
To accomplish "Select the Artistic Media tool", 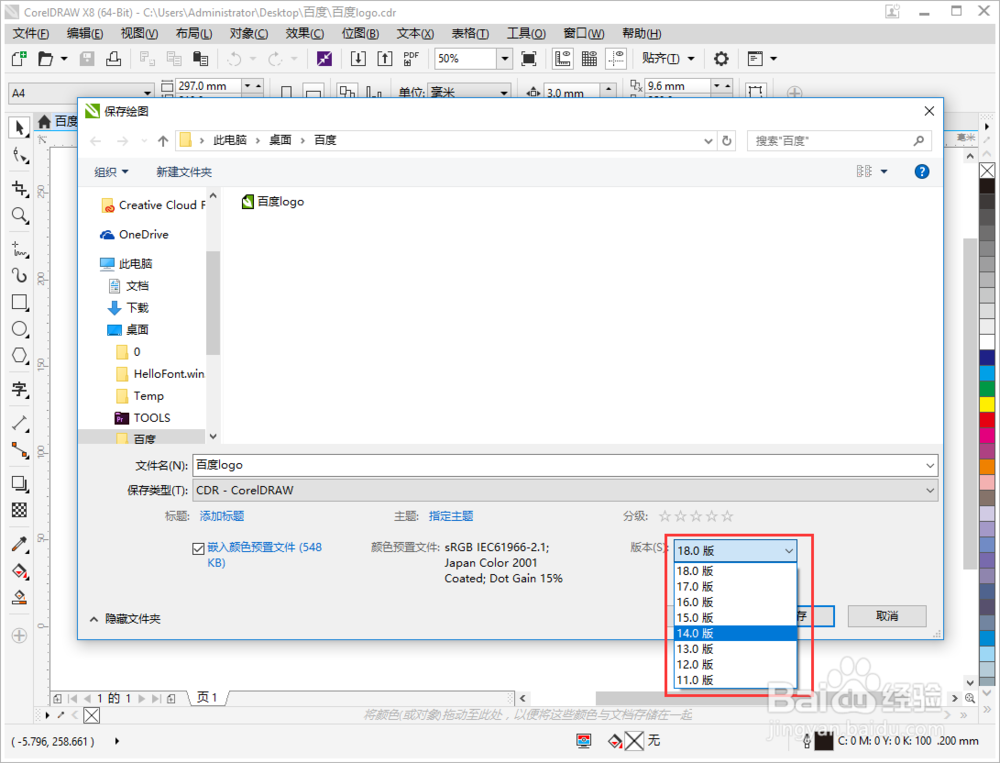I will point(19,275).
